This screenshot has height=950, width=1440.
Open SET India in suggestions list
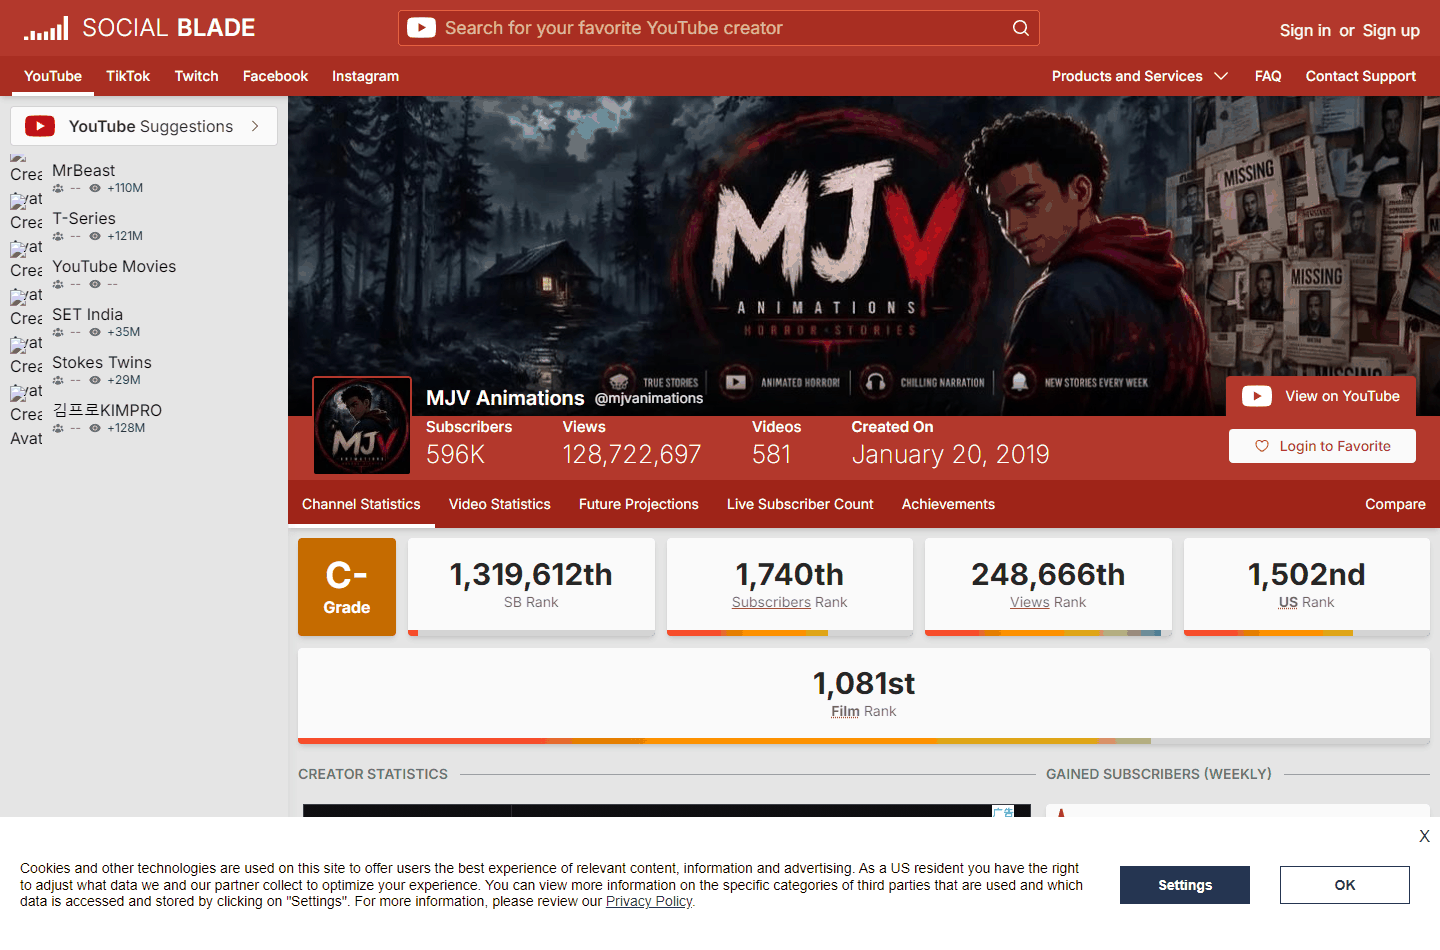coord(88,314)
